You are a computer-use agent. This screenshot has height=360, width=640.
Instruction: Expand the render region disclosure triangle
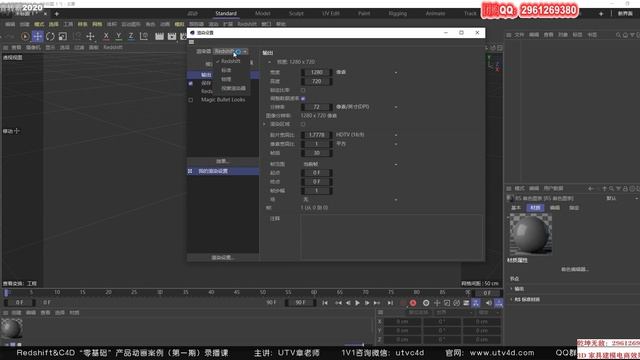tap(264, 124)
